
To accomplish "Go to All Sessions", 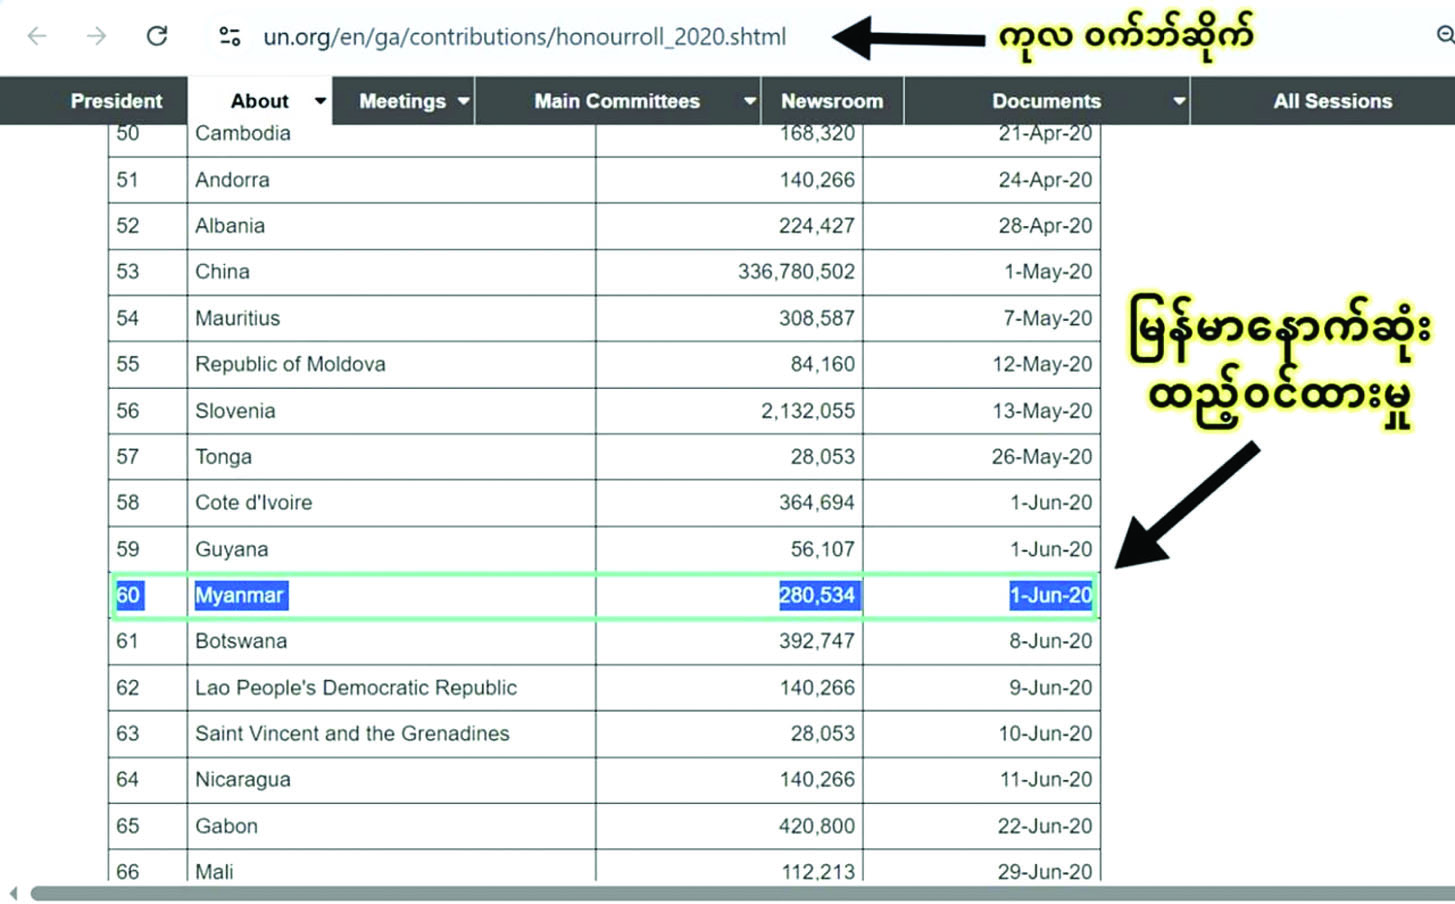I will coord(1332,101).
